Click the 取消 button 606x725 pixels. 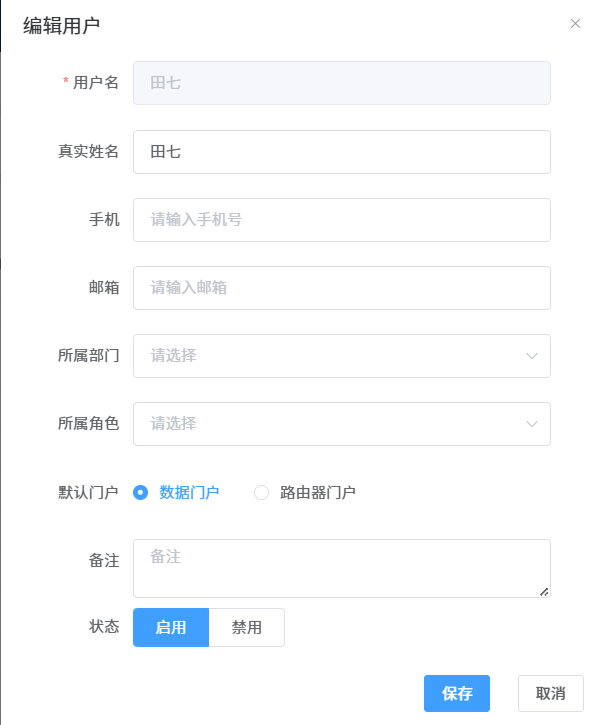(551, 694)
